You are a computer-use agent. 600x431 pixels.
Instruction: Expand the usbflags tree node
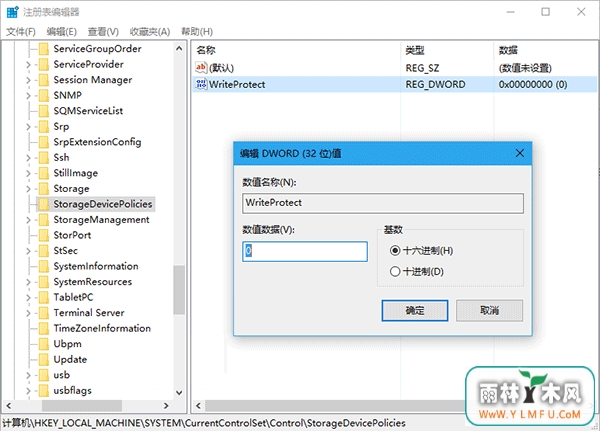click(x=28, y=391)
